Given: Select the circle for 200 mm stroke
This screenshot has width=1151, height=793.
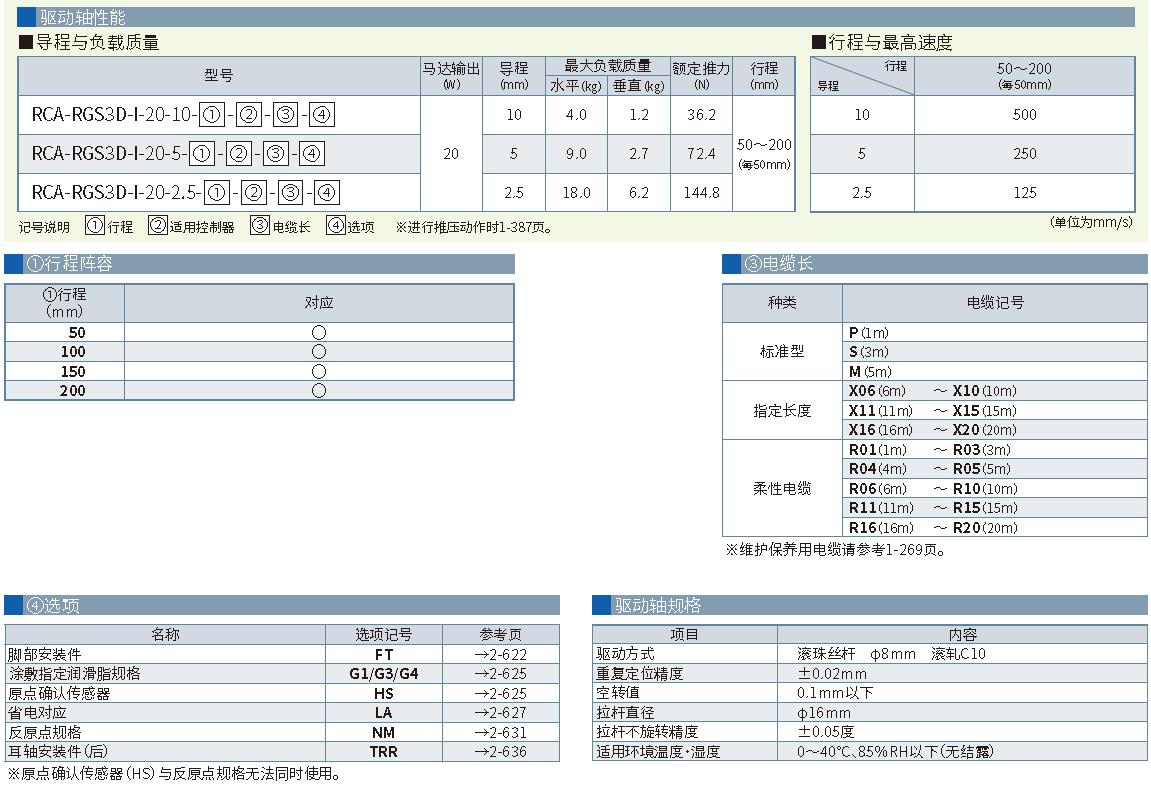Looking at the screenshot, I should (x=319, y=391).
